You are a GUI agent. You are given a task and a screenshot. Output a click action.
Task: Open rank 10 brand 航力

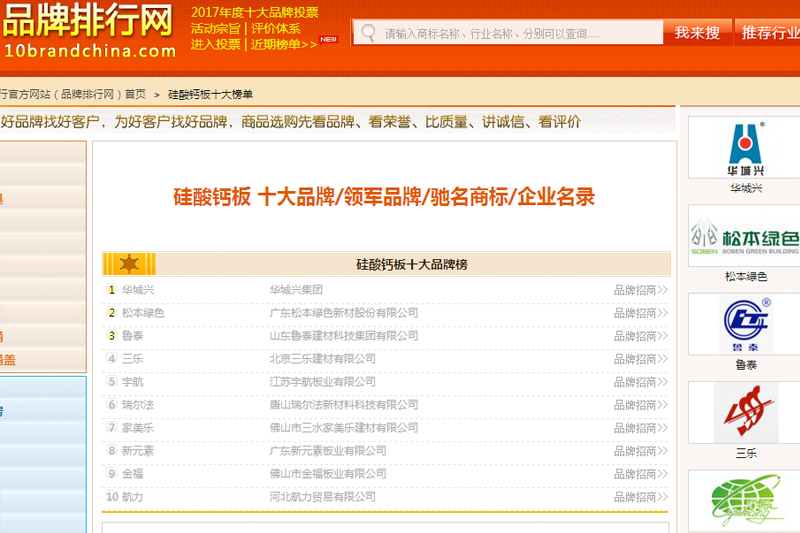133,496
